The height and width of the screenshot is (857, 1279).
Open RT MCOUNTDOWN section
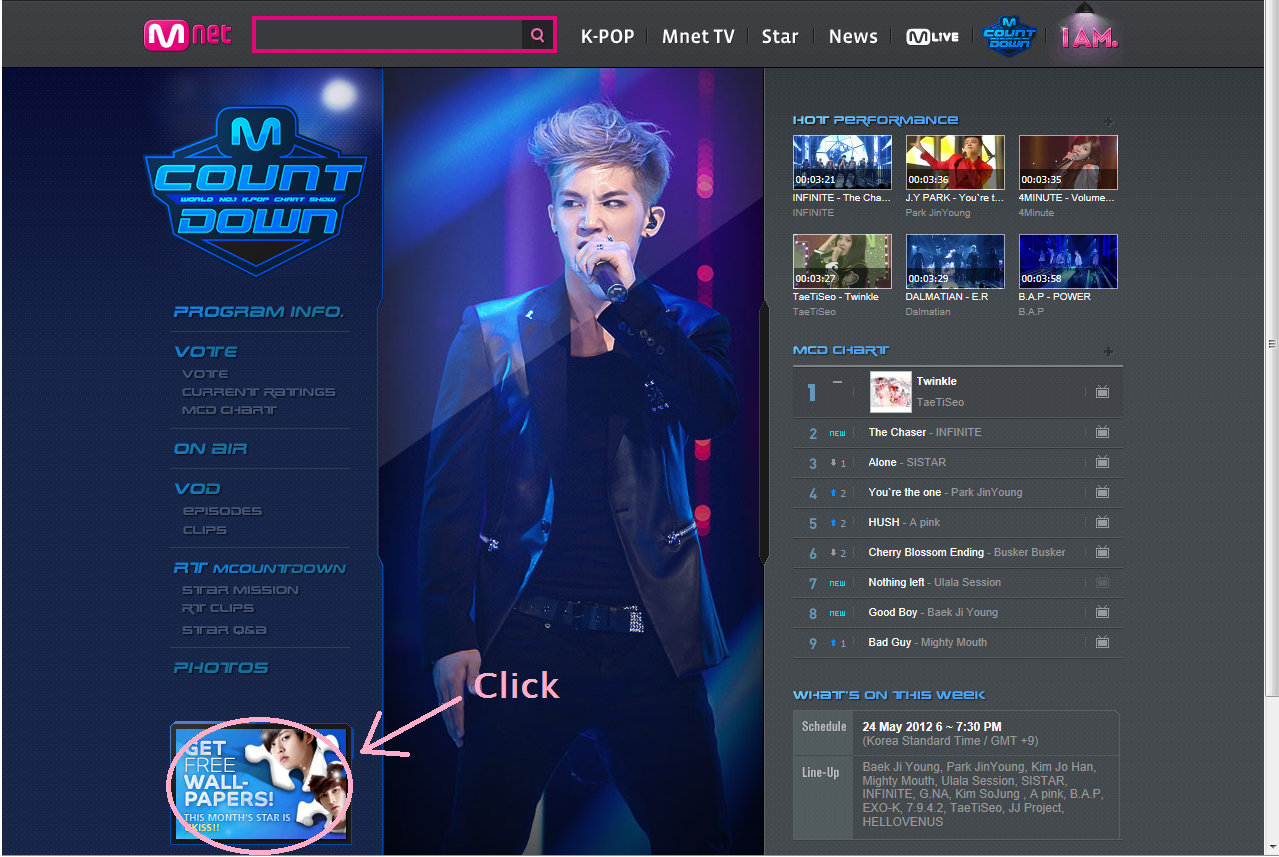tap(260, 567)
